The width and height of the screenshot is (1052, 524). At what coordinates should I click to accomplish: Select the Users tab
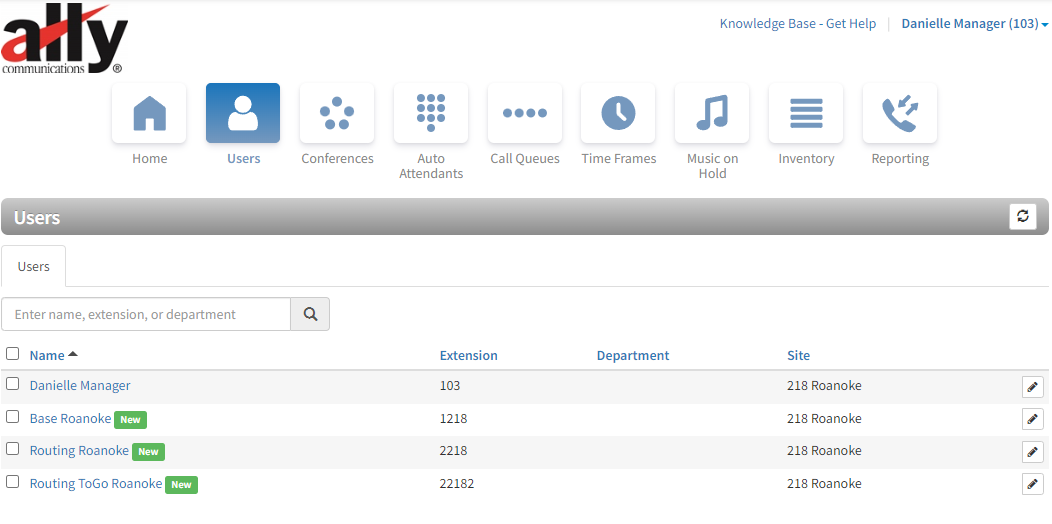34,267
